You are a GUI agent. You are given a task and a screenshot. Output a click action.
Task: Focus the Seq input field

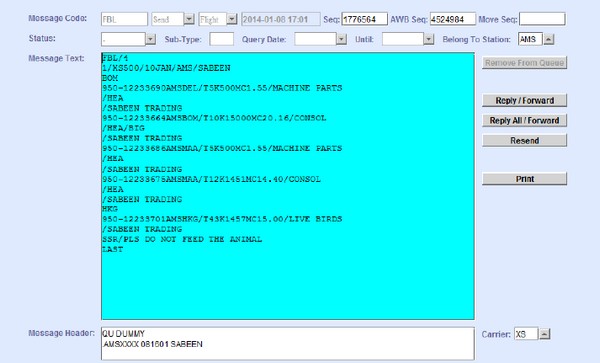click(364, 19)
